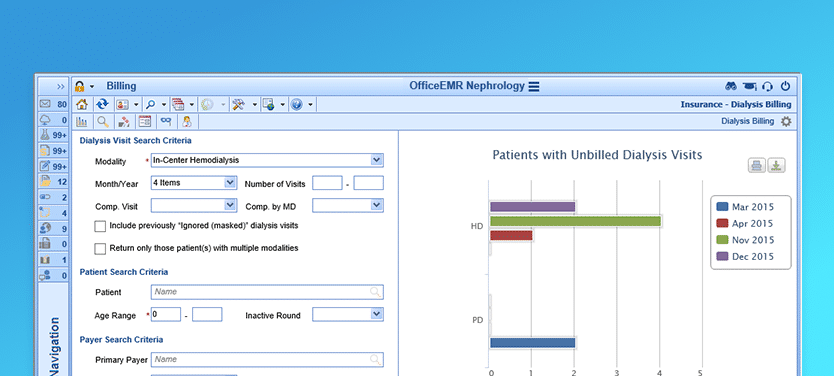
Task: Click the Age Range minimum field
Action: (166, 314)
